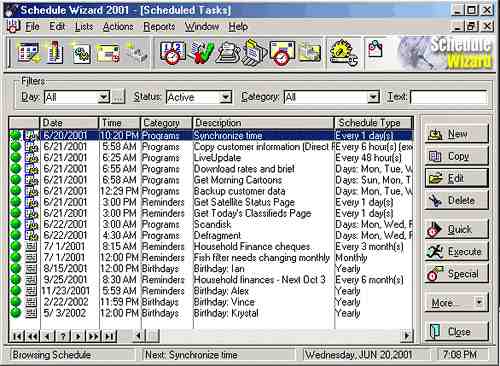Click the green gears toolbar icon
The width and height of the screenshot is (500, 366).
(x=81, y=53)
